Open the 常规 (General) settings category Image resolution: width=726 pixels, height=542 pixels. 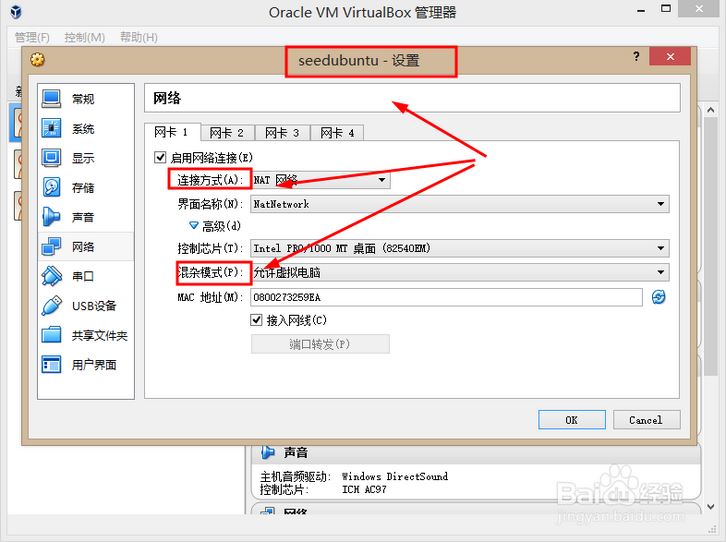tap(86, 99)
